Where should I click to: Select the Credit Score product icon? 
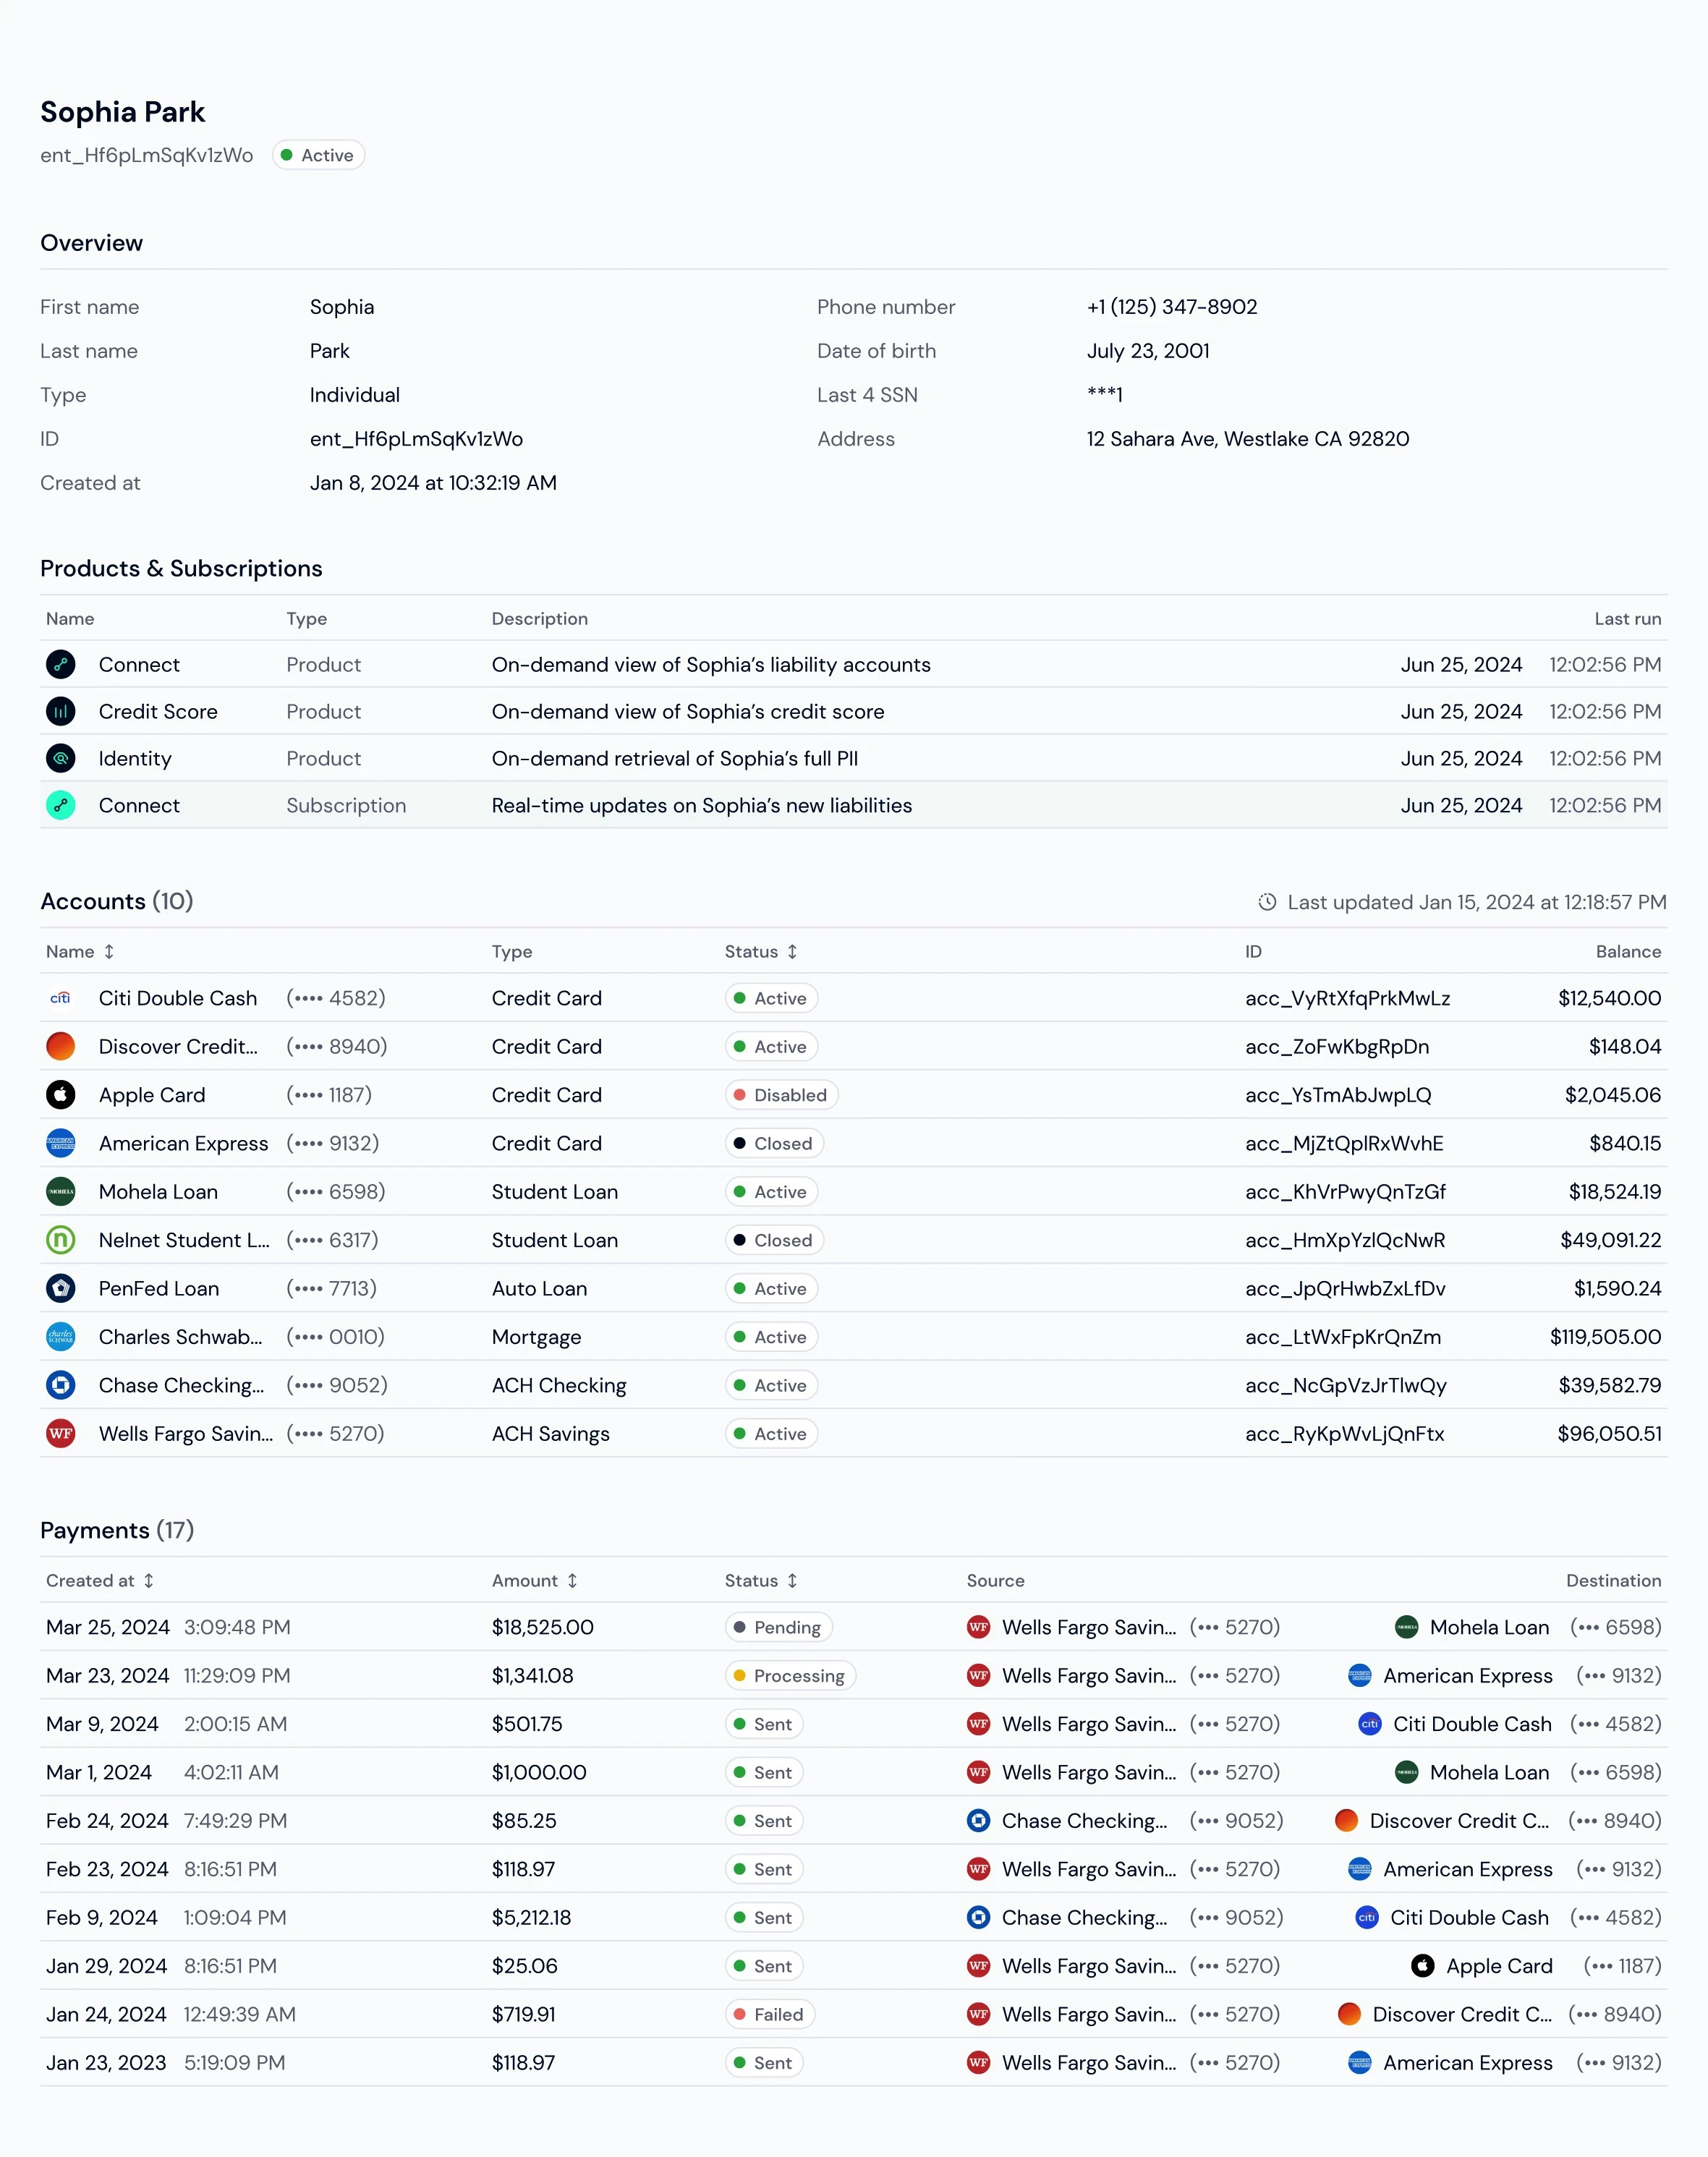pos(61,711)
